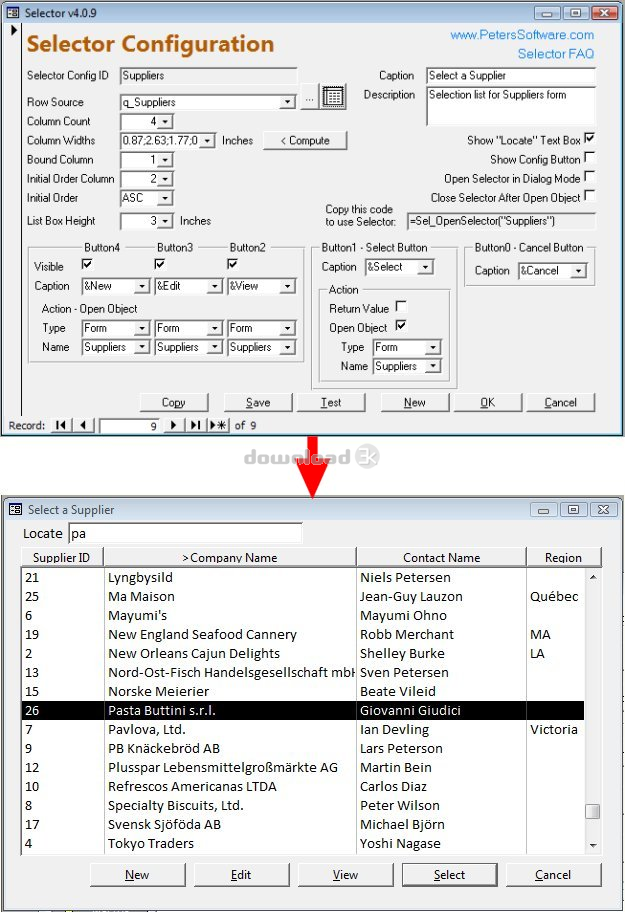Click the Locate text field containing pa
The image size is (625, 912).
pos(185,533)
